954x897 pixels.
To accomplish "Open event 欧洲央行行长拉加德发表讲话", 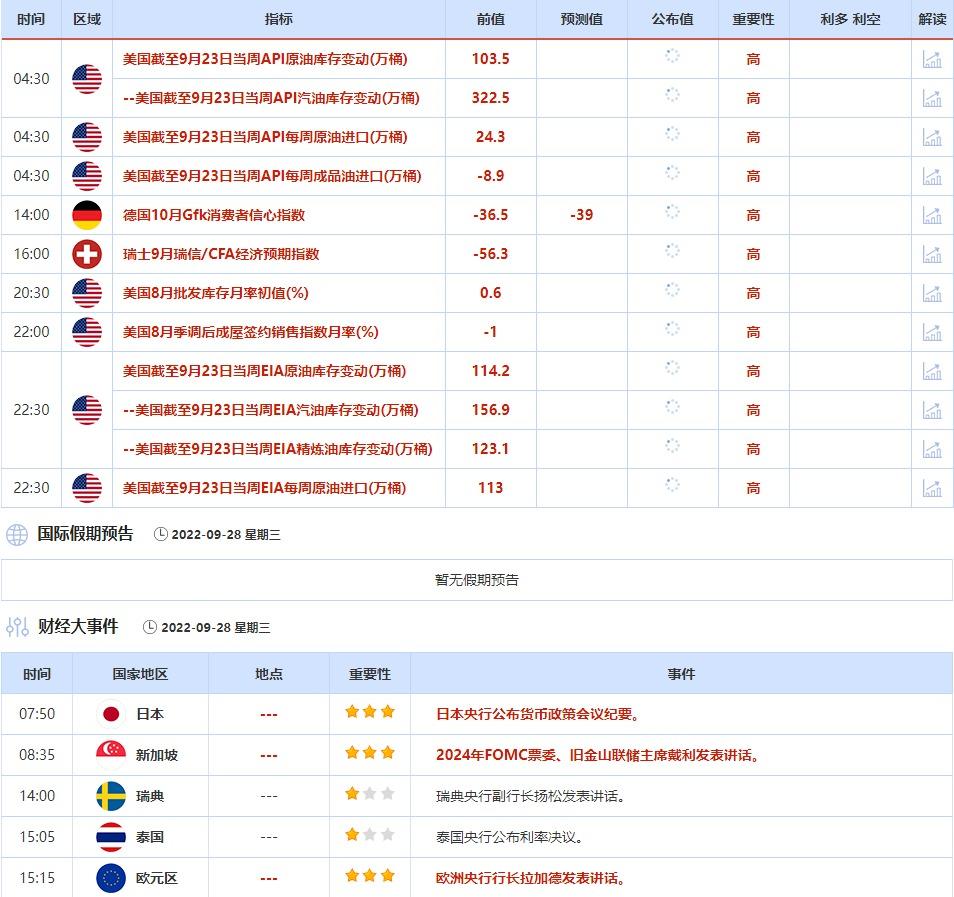I will pyautogui.click(x=531, y=878).
